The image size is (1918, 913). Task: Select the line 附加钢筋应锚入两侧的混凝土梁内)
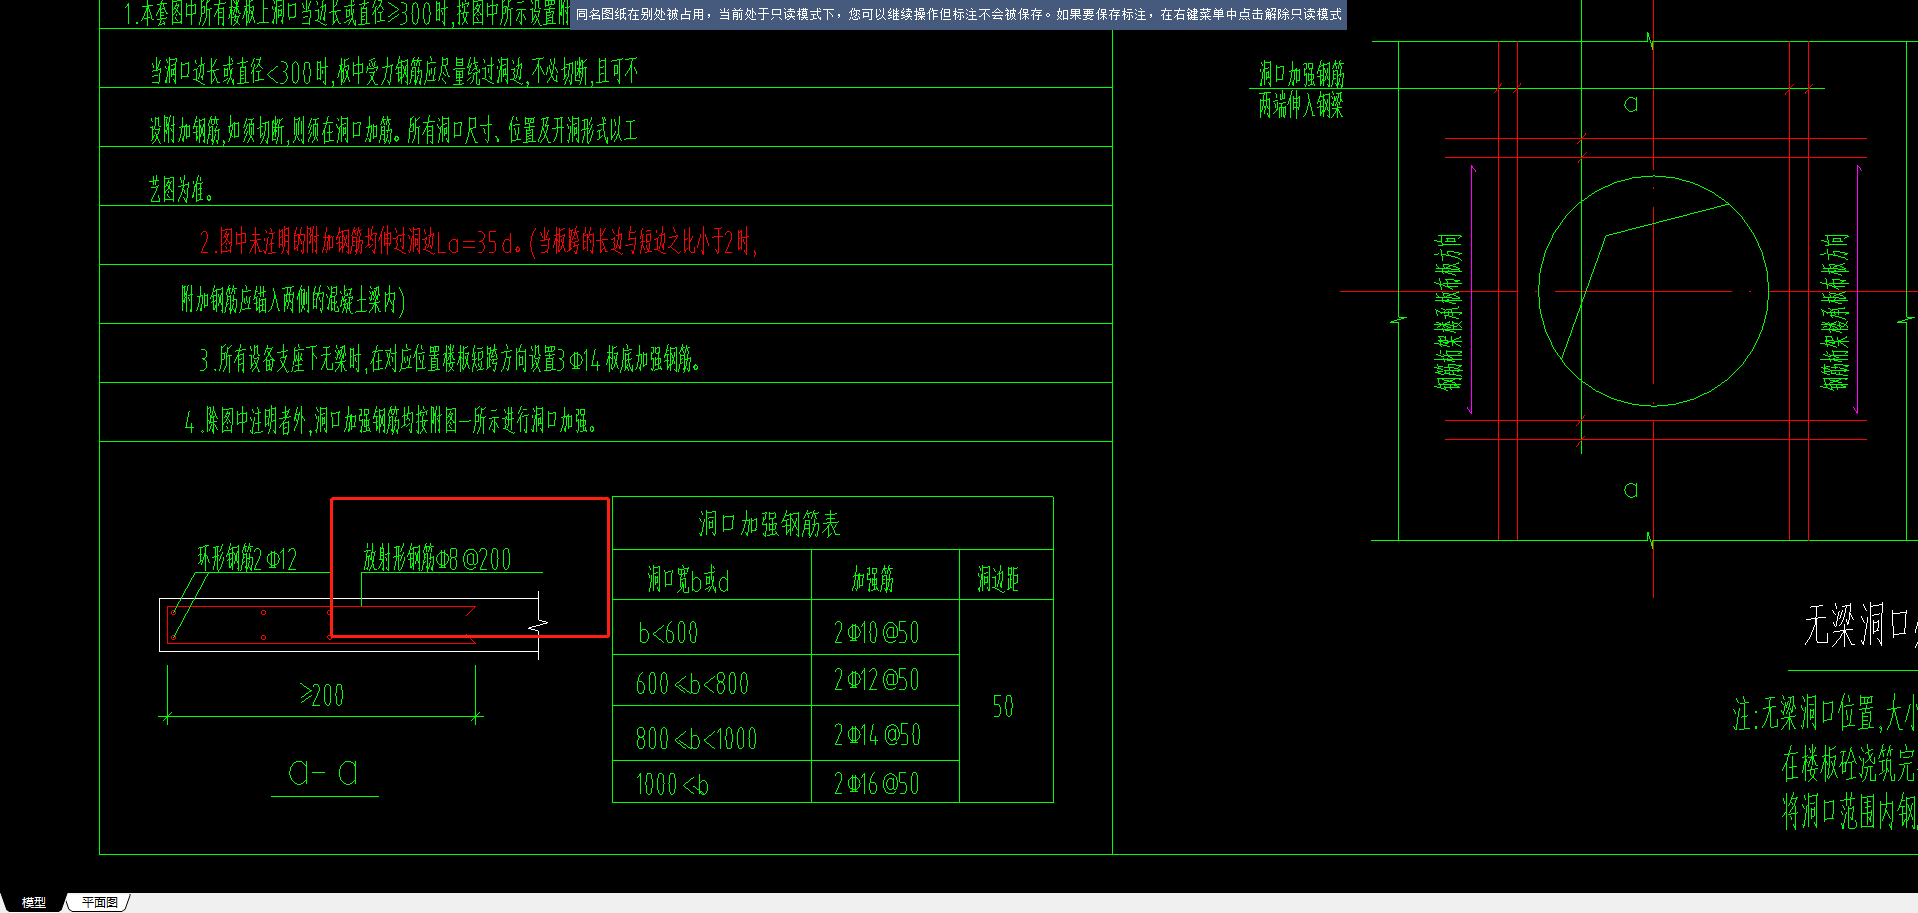point(293,300)
